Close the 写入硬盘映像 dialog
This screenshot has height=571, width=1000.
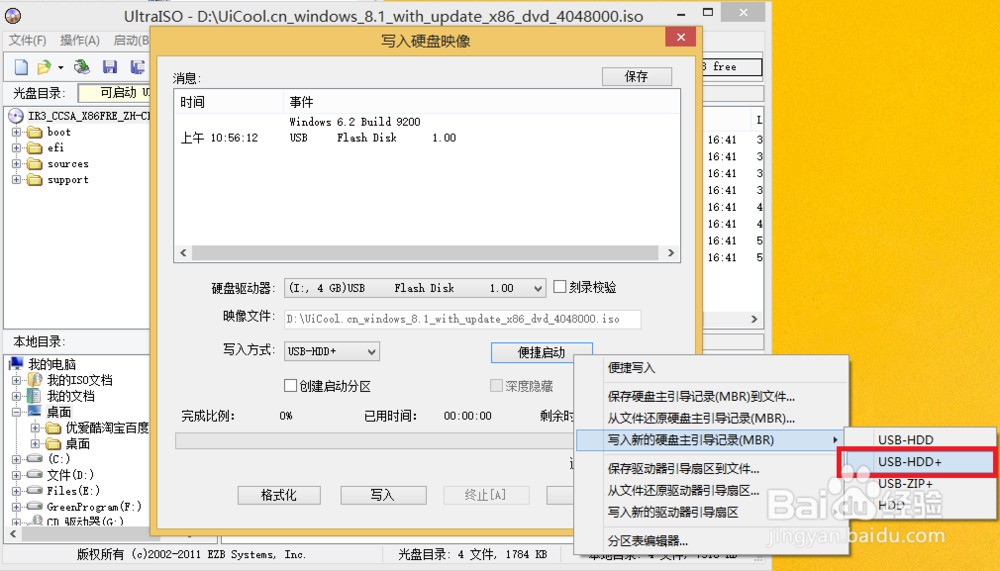click(680, 37)
